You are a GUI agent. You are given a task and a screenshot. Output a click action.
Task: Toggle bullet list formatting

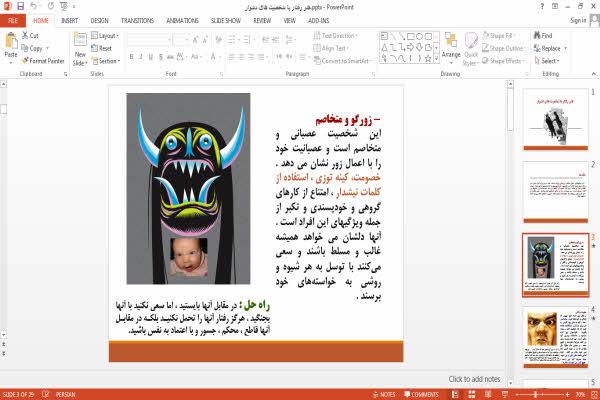(233, 39)
